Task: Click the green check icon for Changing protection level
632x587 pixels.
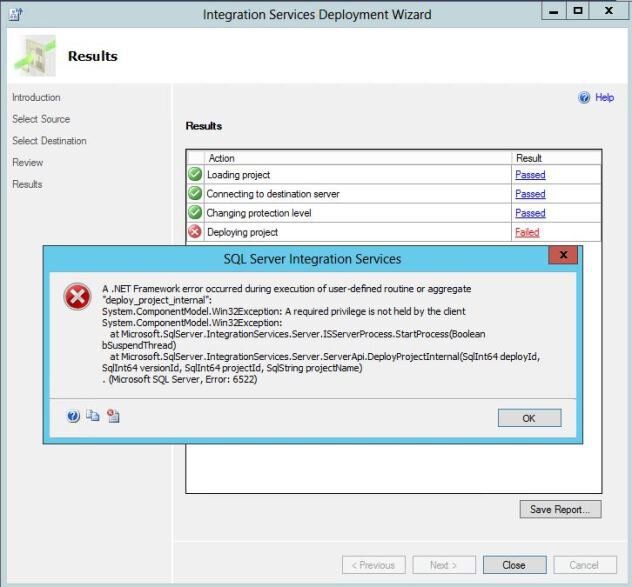Action: click(195, 212)
